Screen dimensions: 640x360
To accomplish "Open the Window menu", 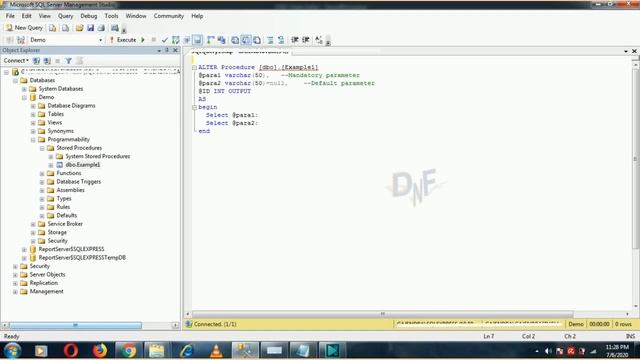I will (x=136, y=16).
